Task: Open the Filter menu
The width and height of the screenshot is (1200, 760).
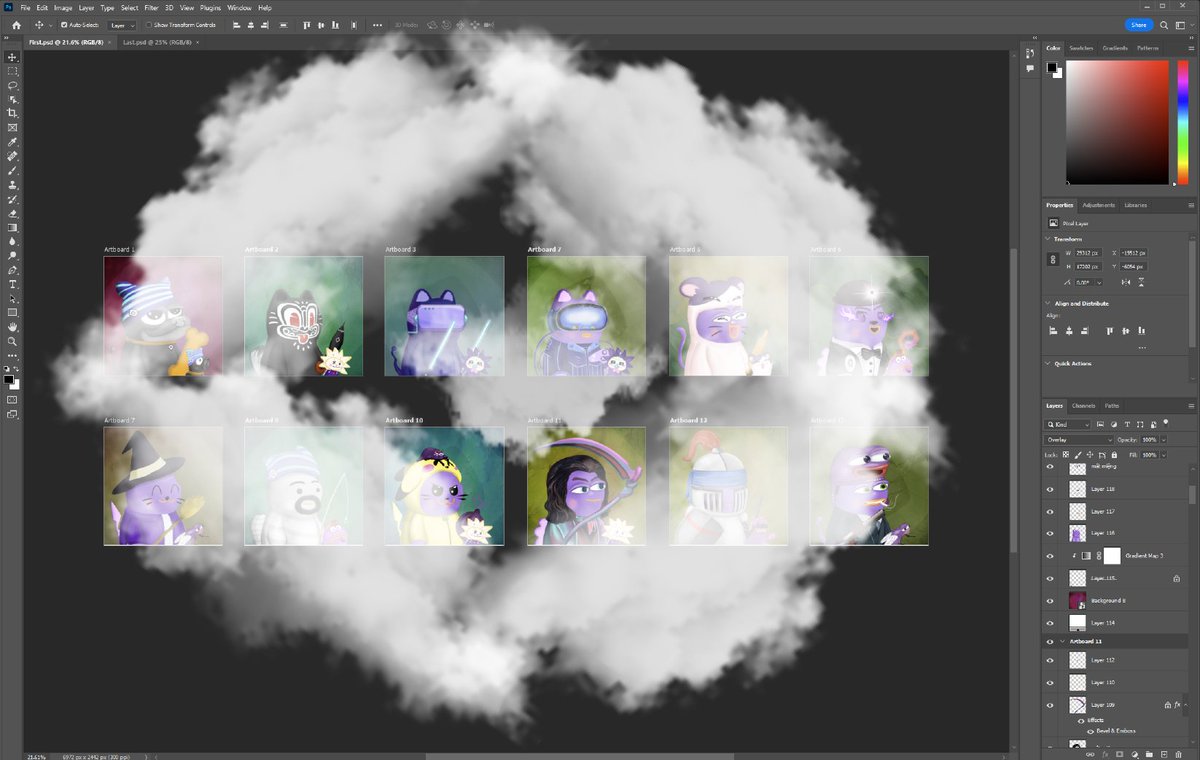Action: click(151, 7)
